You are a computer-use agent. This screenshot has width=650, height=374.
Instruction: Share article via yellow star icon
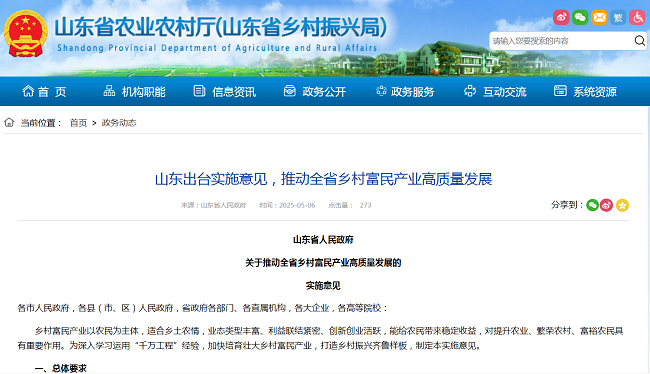click(x=622, y=205)
